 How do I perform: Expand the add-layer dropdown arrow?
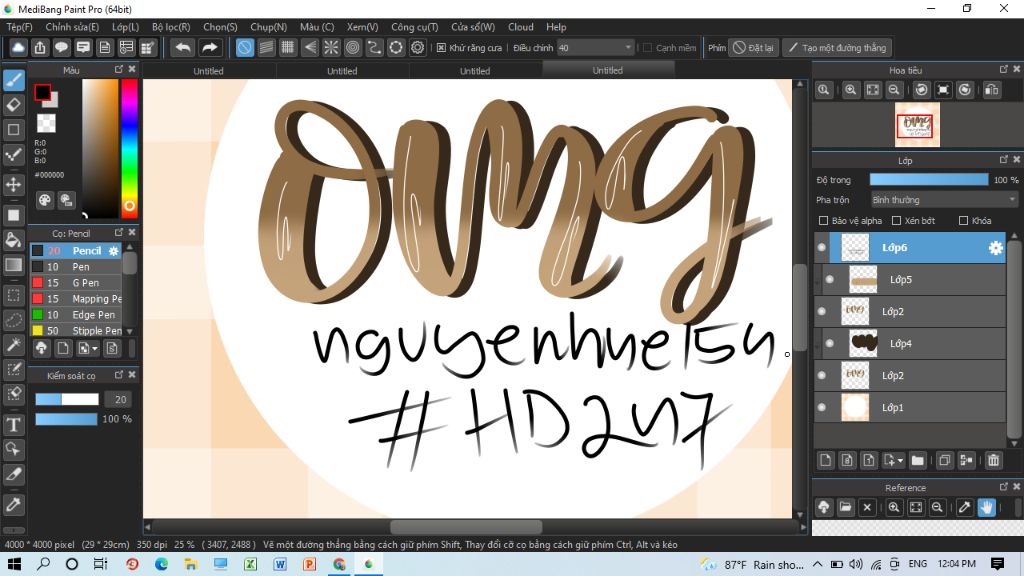(900, 461)
